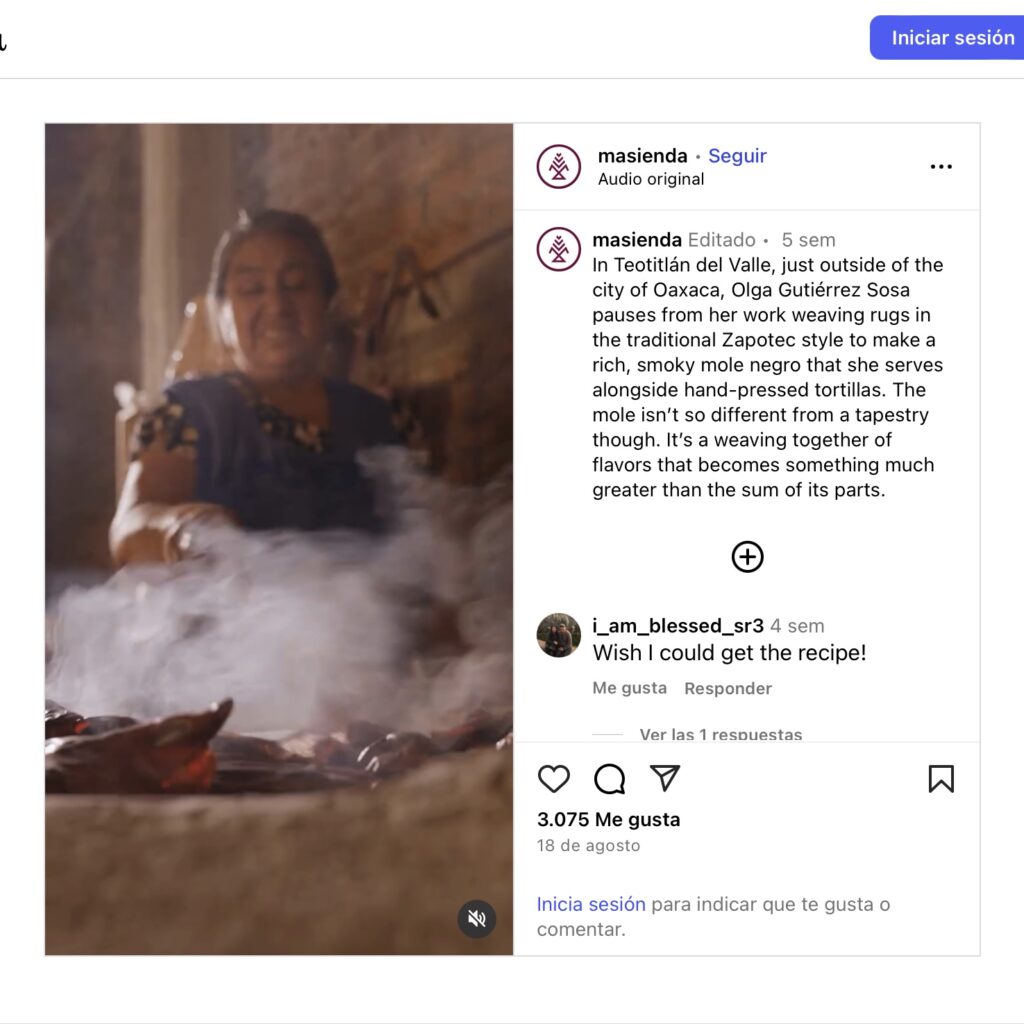Open comments via the speech bubble icon
This screenshot has height=1024, width=1024.
pyautogui.click(x=609, y=779)
